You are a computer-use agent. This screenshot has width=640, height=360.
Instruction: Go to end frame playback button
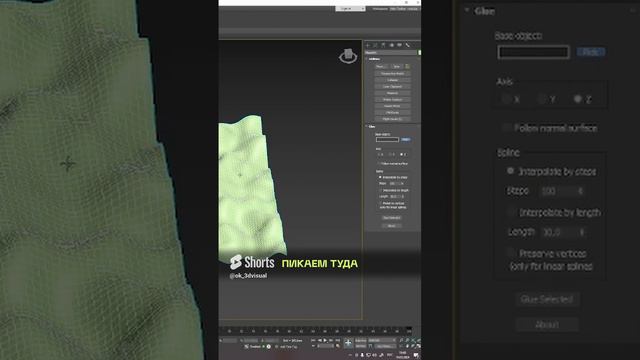pos(337,340)
